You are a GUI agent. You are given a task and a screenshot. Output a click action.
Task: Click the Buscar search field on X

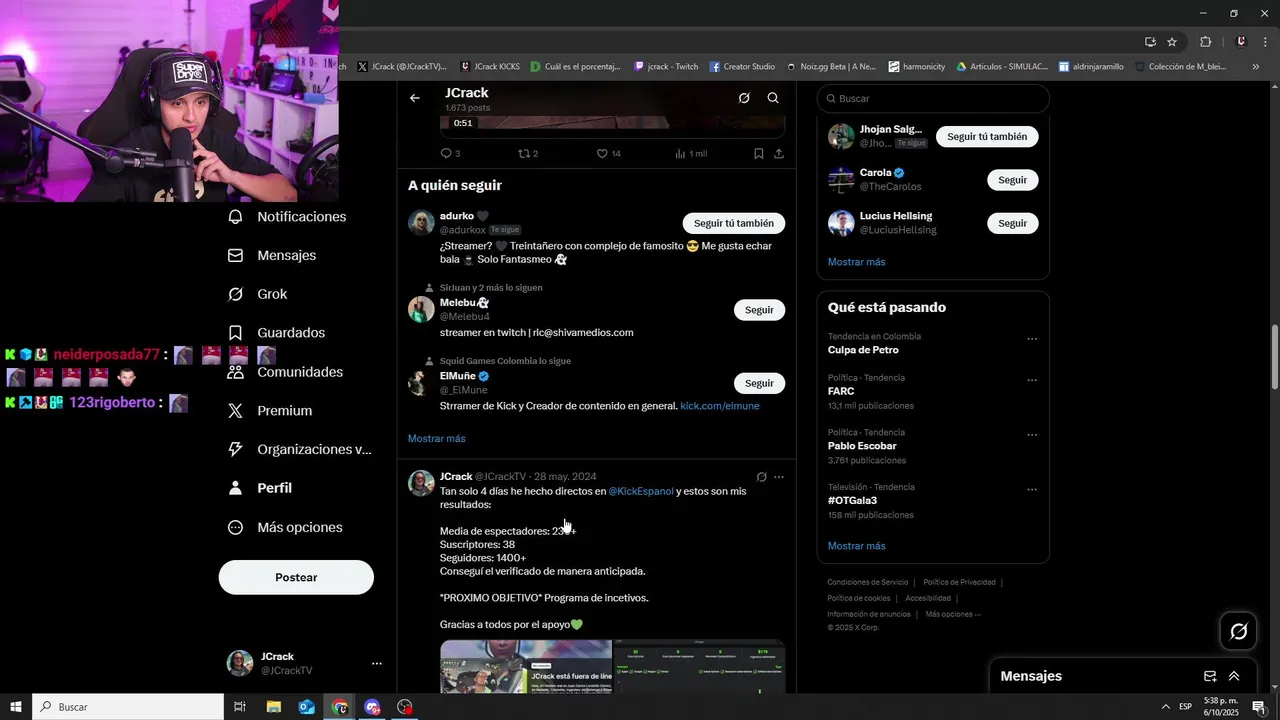point(933,98)
